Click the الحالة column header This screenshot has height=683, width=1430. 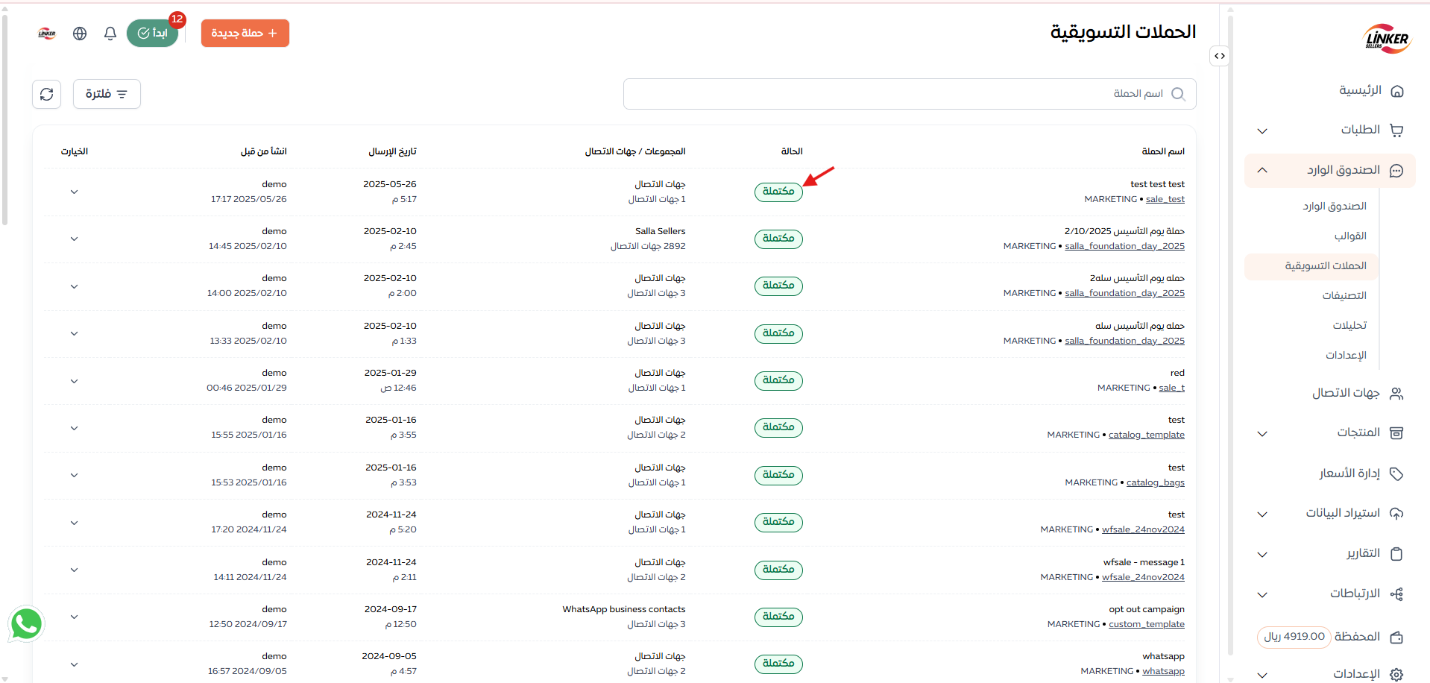pos(792,152)
